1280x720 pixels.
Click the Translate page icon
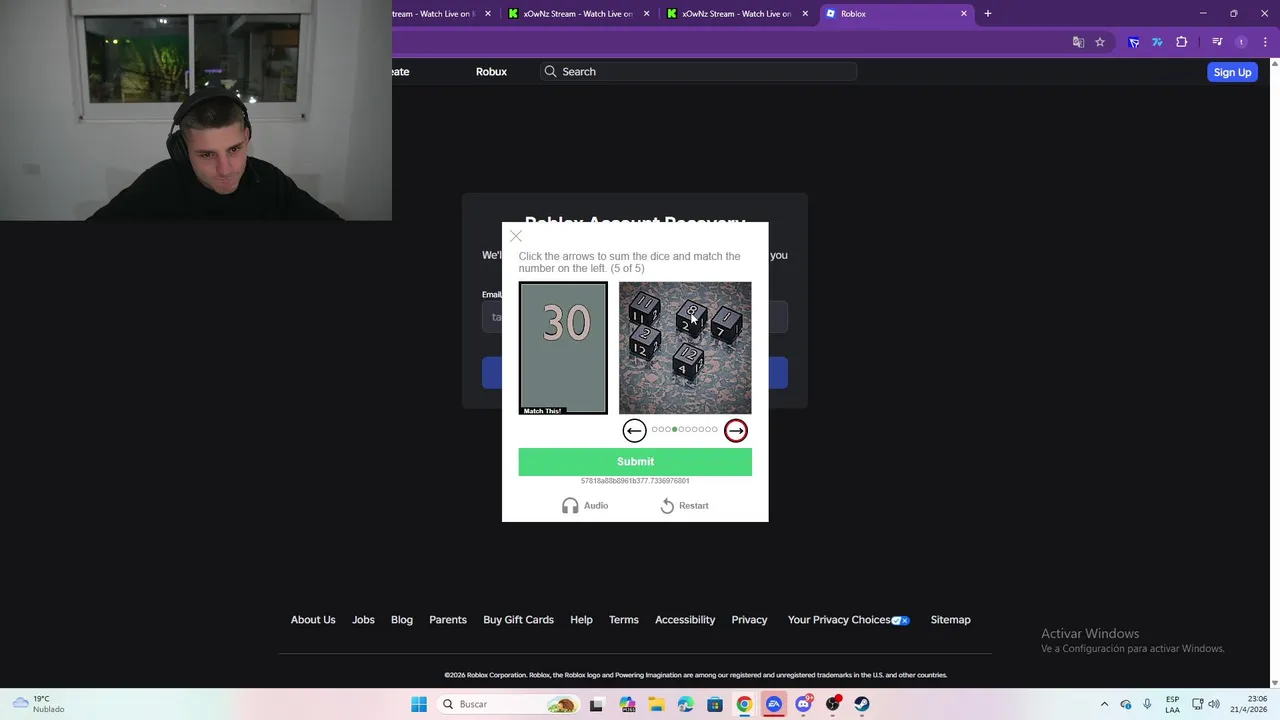coord(1078,42)
